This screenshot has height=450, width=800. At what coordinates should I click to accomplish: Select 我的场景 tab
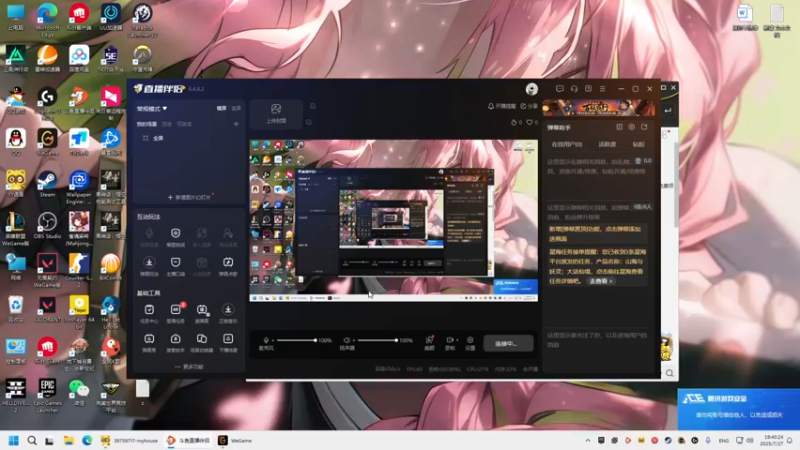146,124
